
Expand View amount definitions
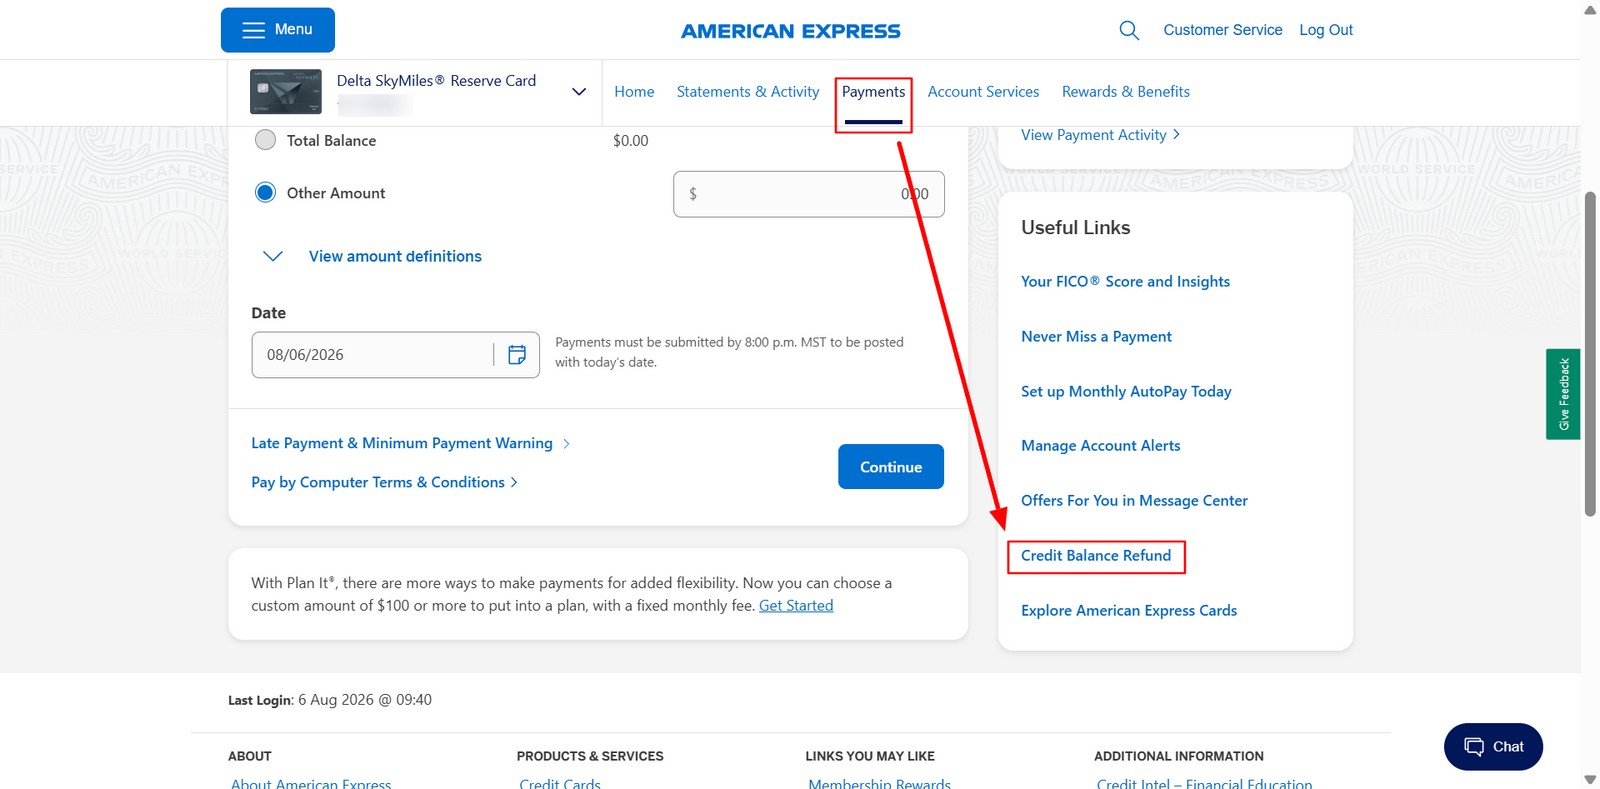(x=395, y=256)
